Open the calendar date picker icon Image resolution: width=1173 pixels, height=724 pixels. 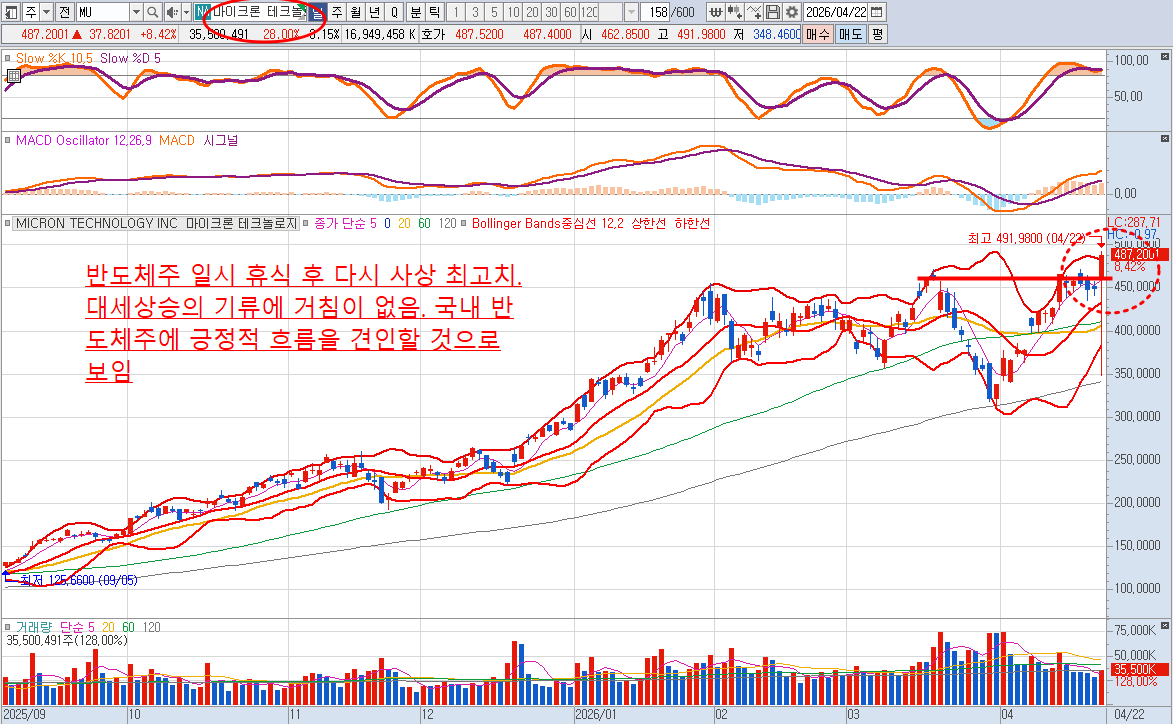877,12
